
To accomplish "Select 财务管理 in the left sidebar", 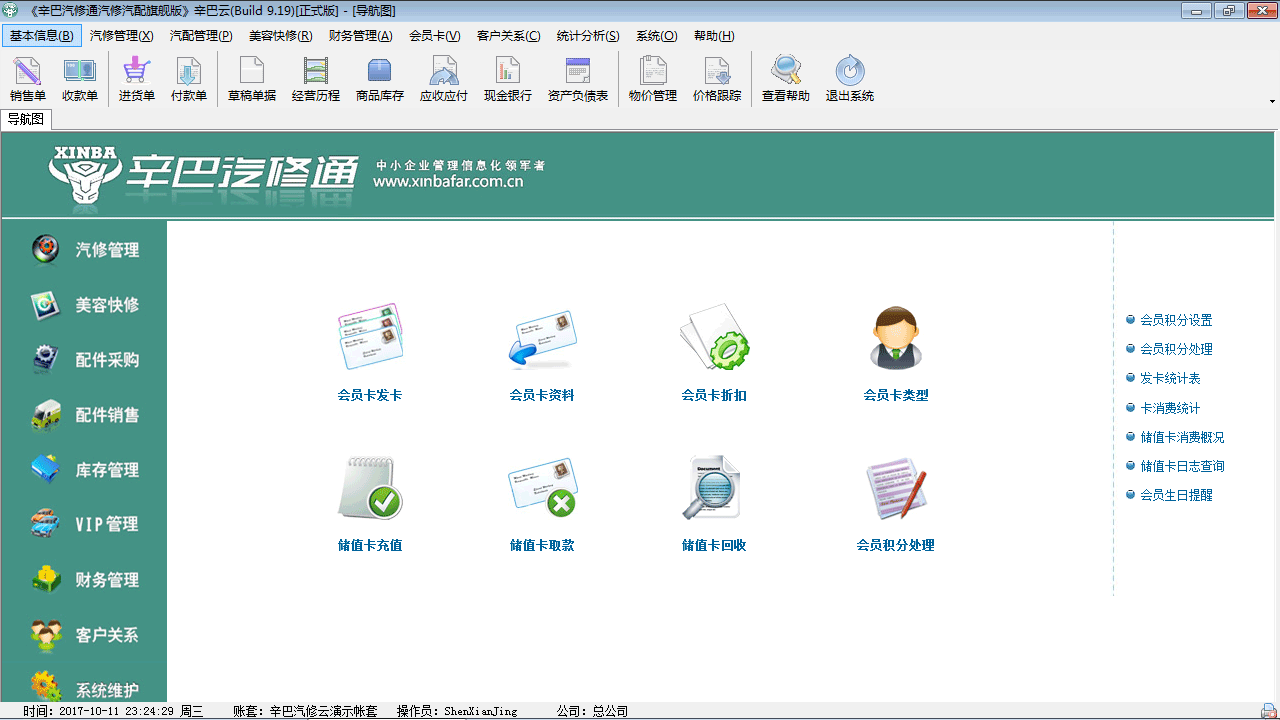I will click(x=84, y=580).
